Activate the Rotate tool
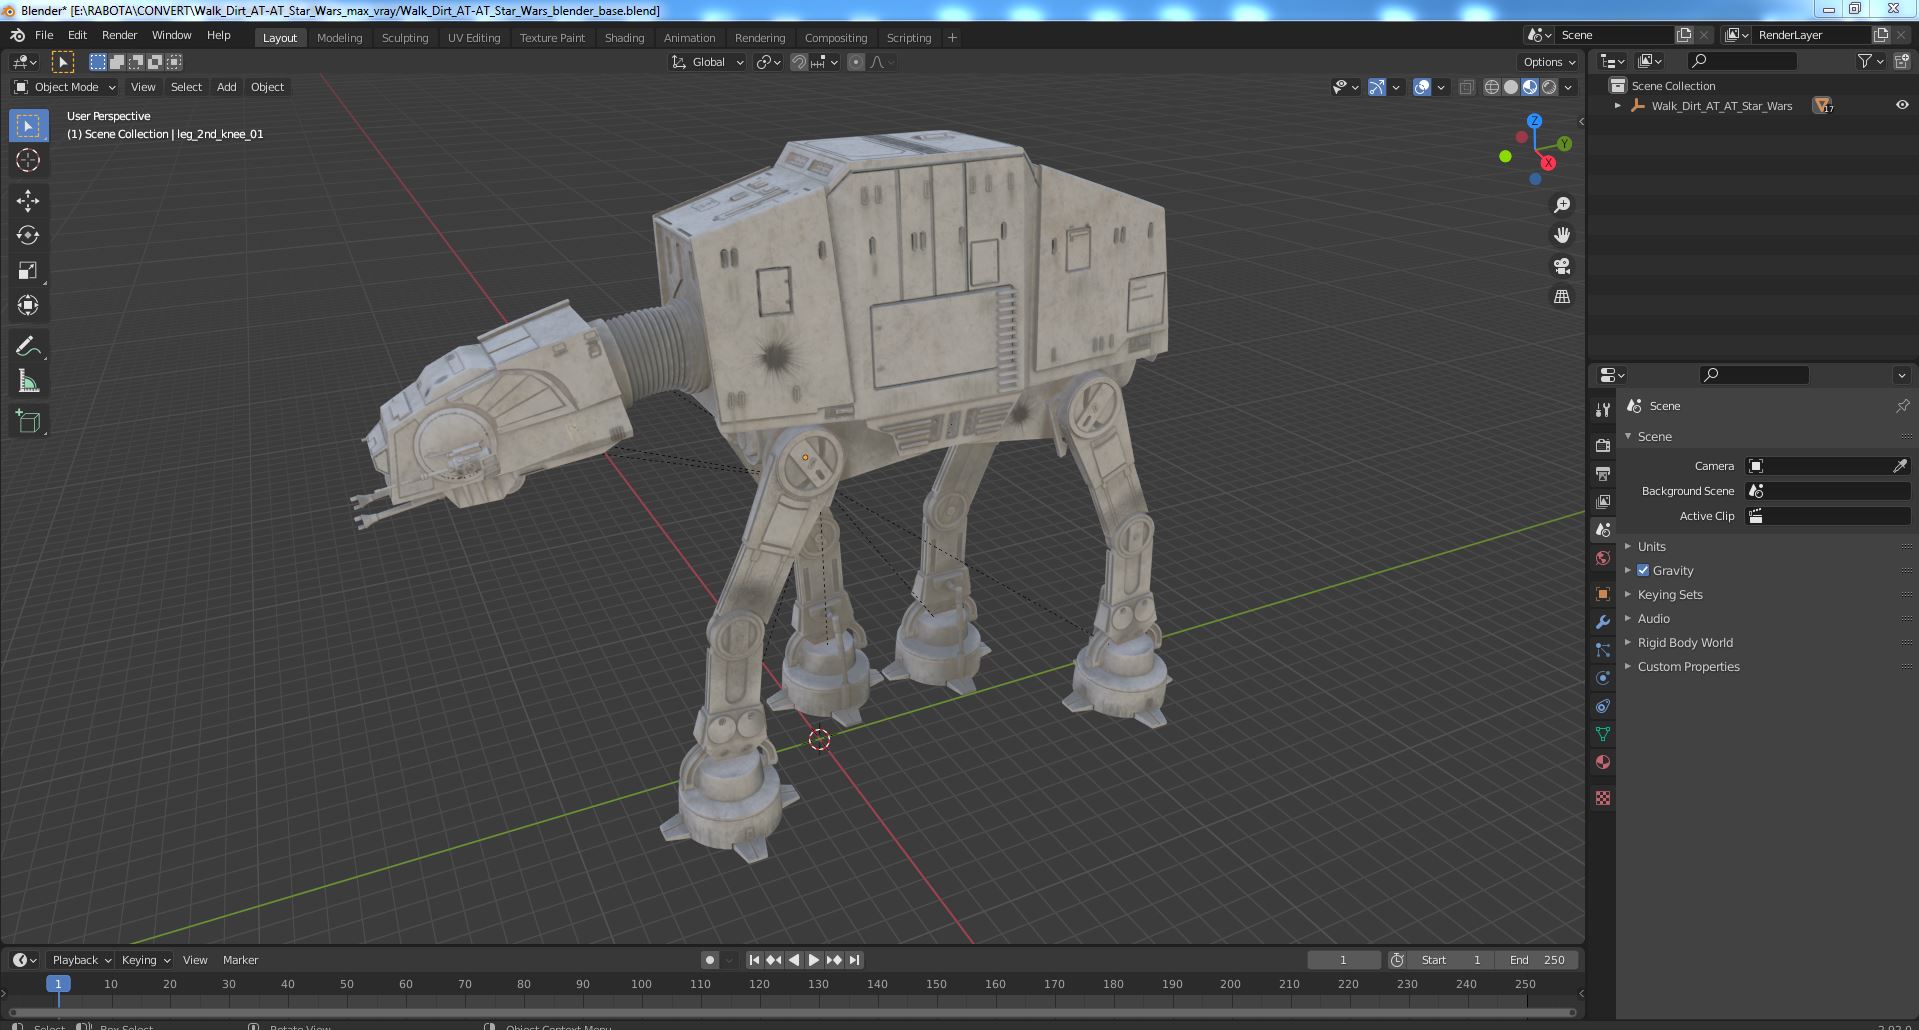Screen dimensions: 1919x1030 pyautogui.click(x=28, y=235)
